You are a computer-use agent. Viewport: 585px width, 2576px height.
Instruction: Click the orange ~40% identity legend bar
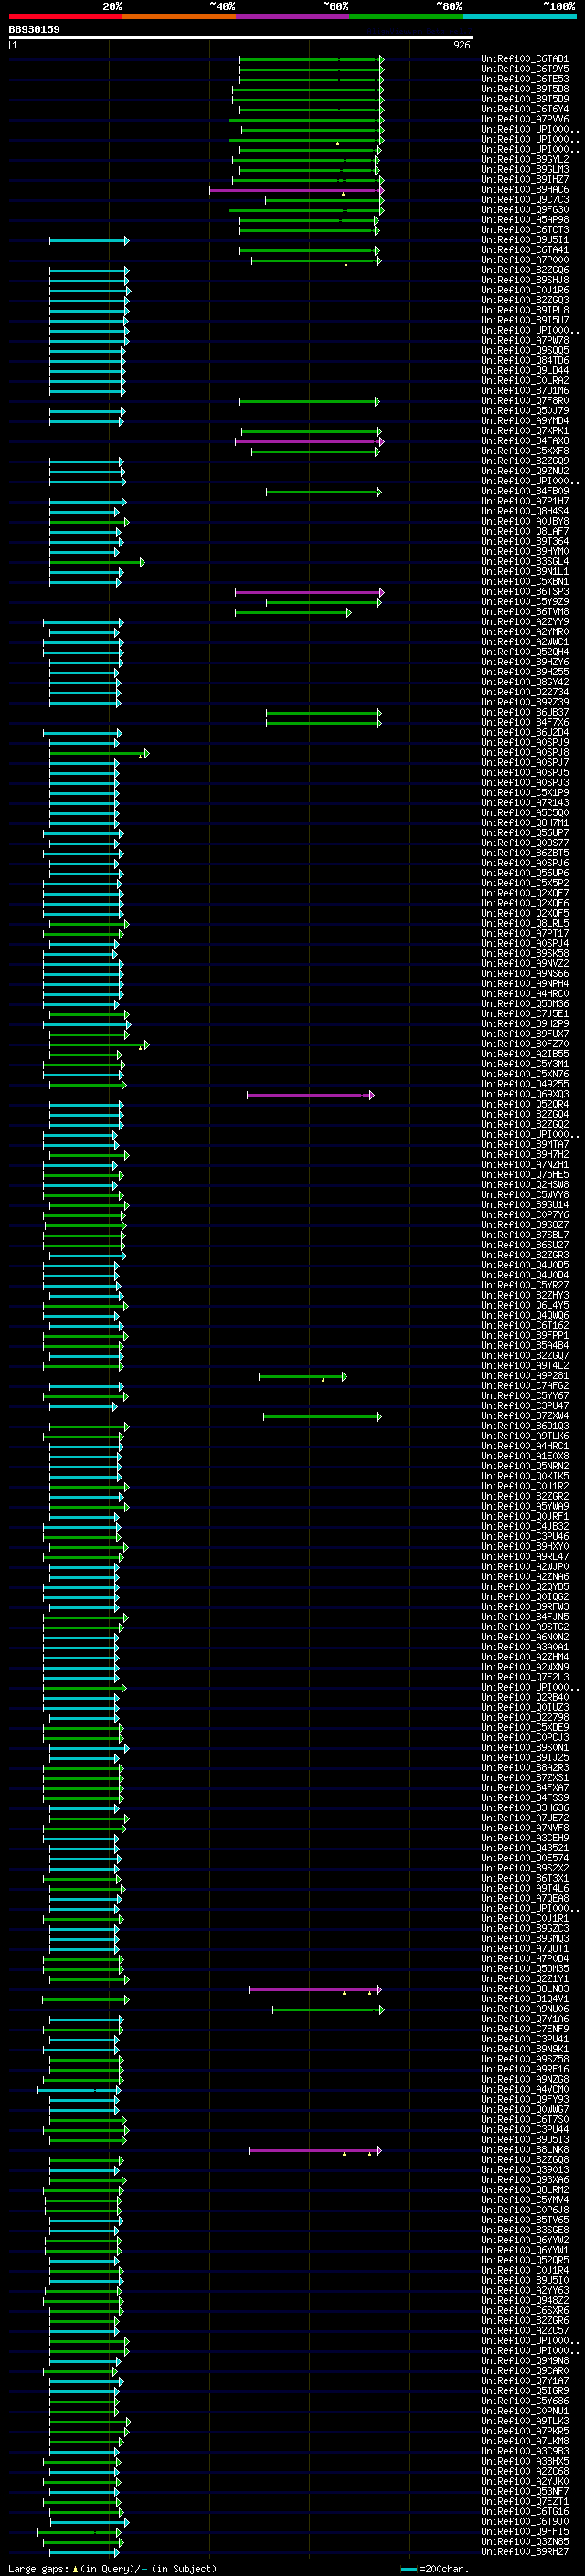click(x=179, y=16)
